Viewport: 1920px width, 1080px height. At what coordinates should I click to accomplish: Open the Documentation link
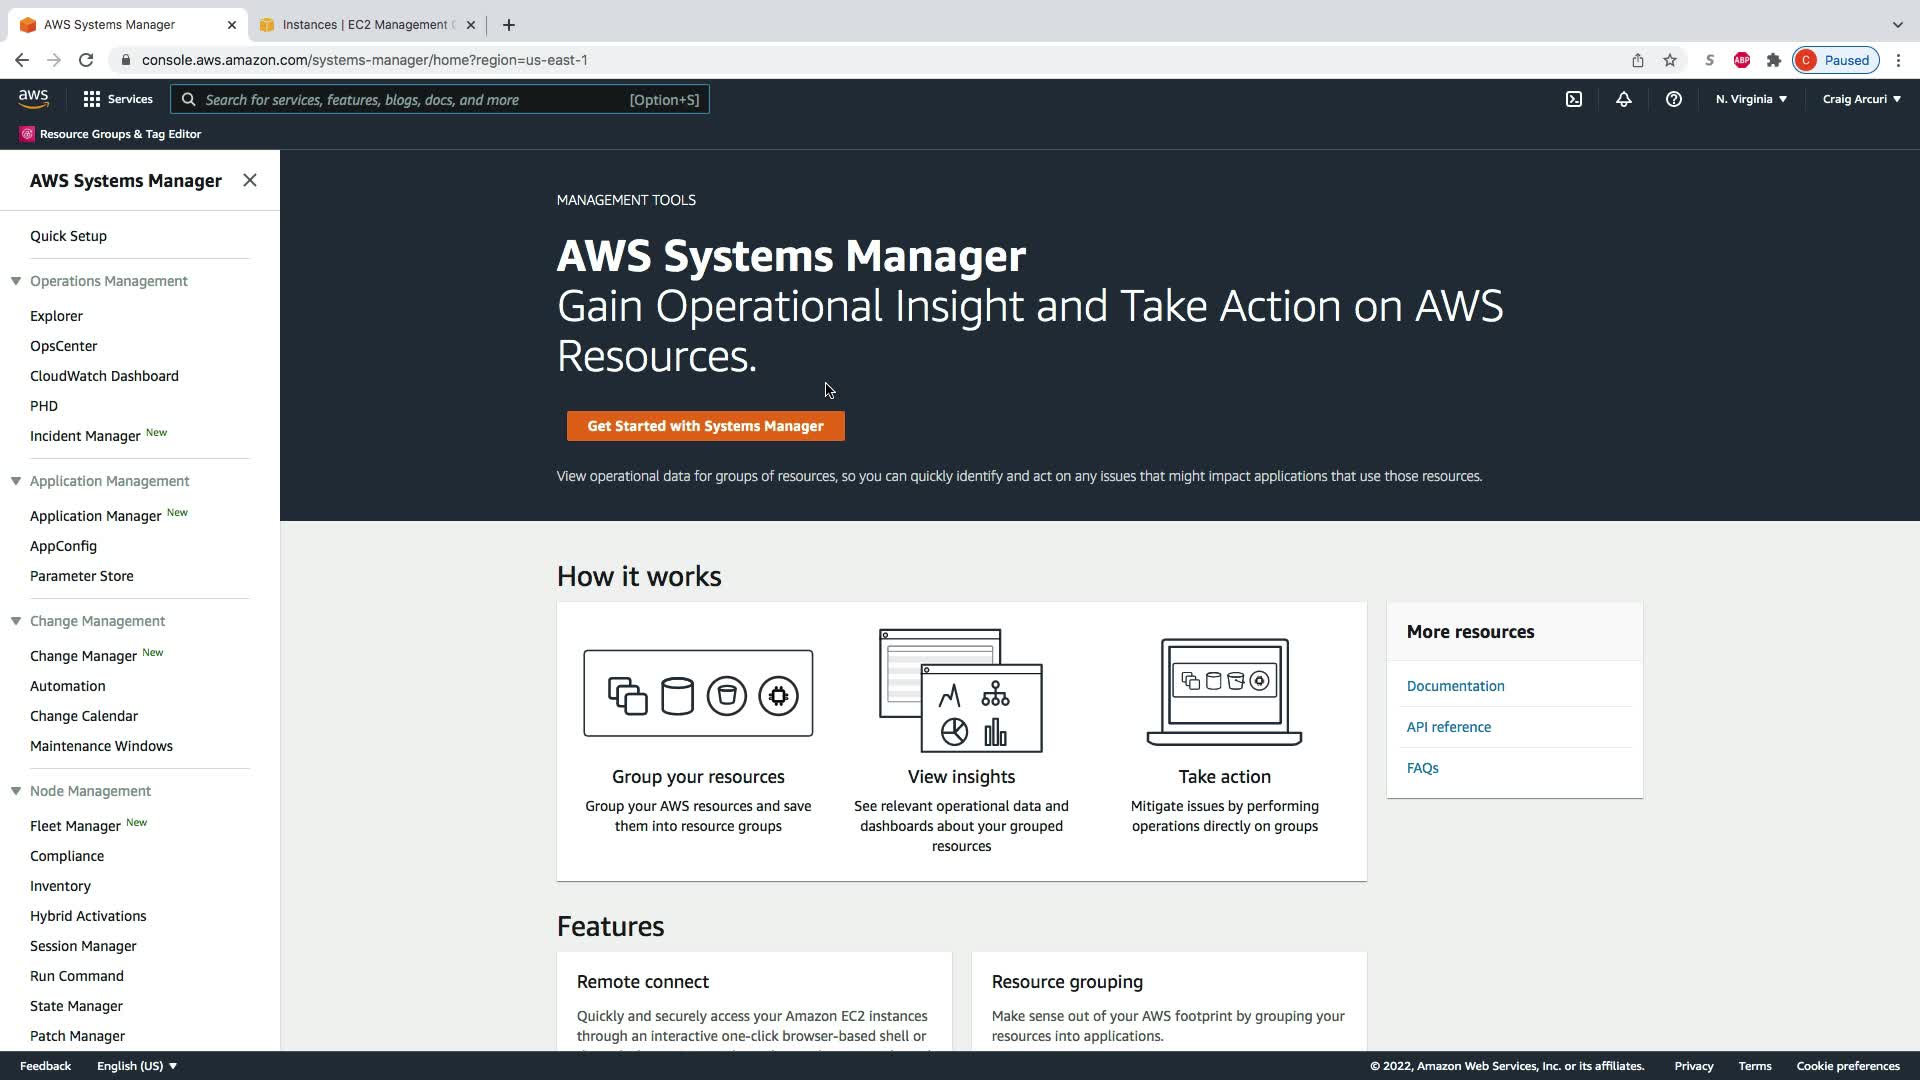(x=1455, y=686)
